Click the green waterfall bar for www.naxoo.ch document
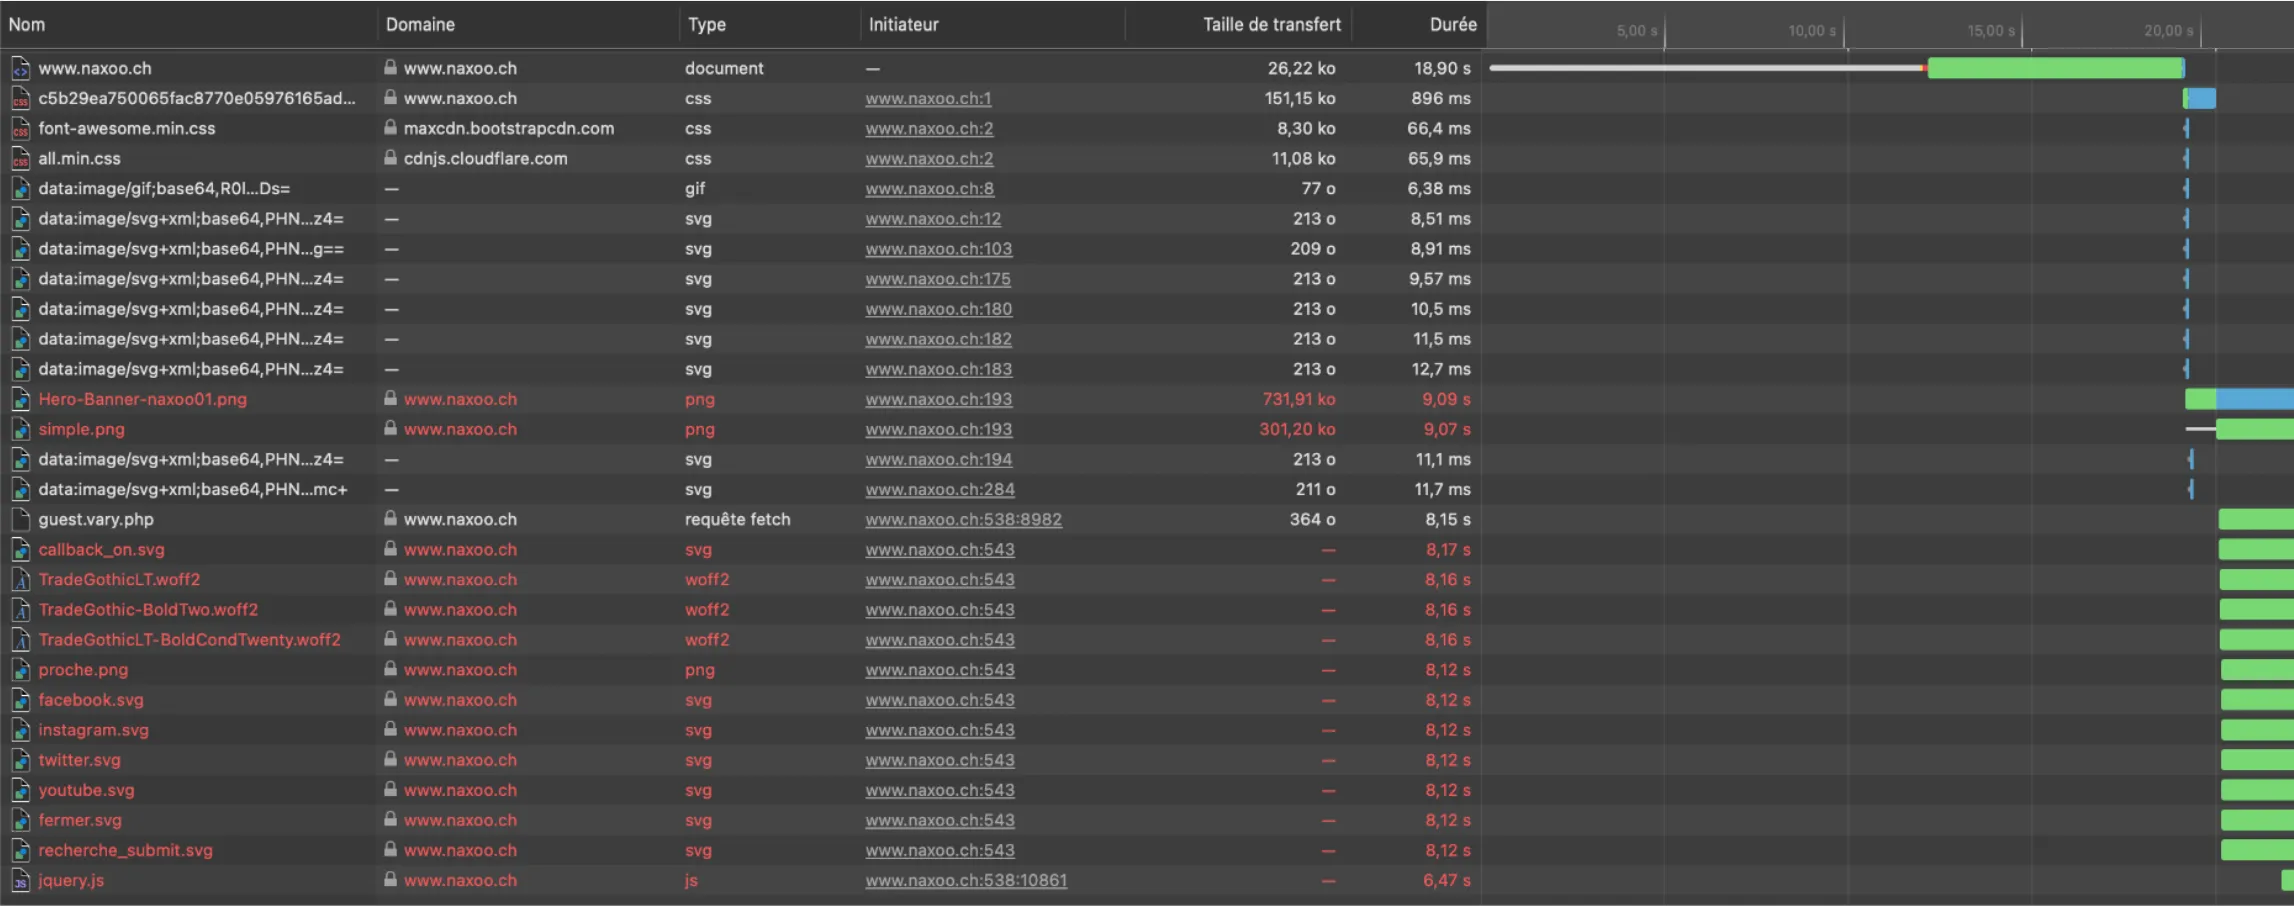 (2055, 68)
